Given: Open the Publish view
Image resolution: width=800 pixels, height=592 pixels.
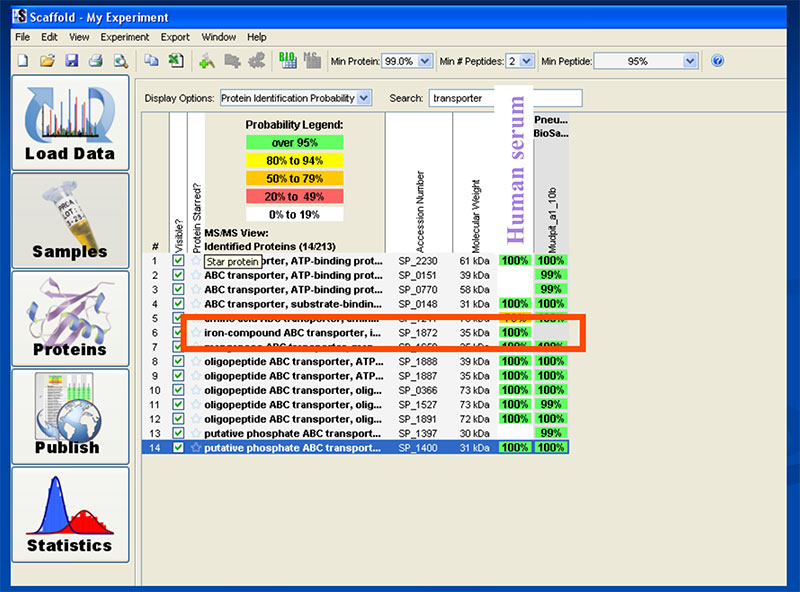Looking at the screenshot, I should (70, 416).
